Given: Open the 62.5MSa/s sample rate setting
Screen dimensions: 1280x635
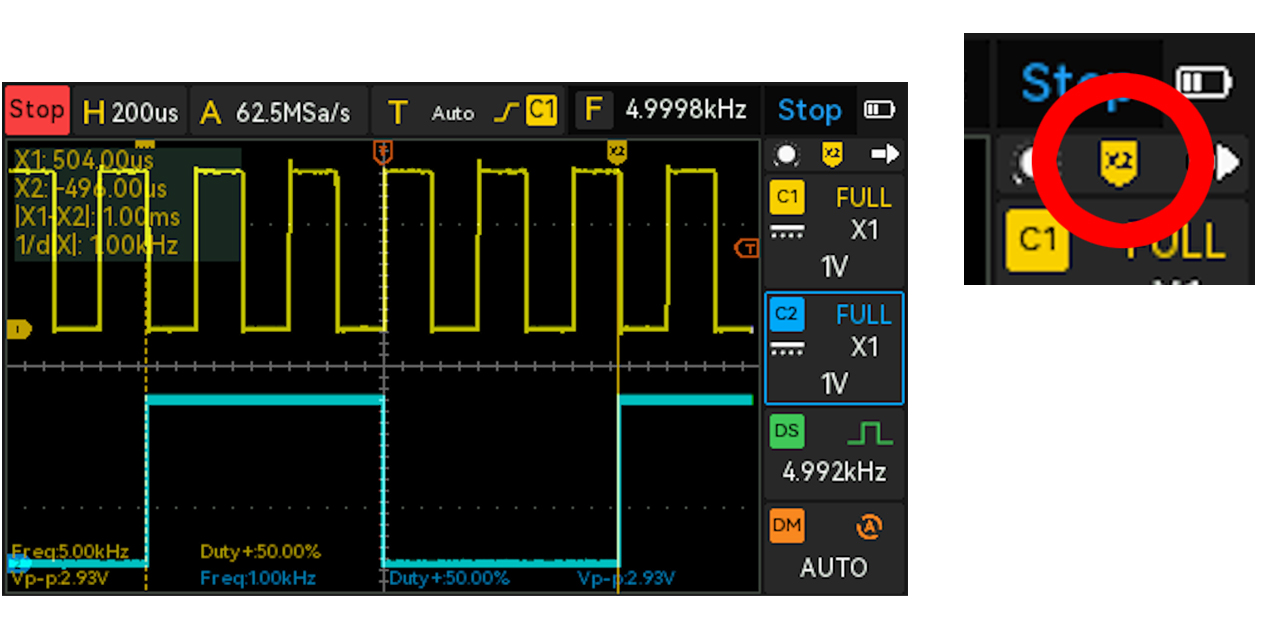Looking at the screenshot, I should [x=293, y=113].
